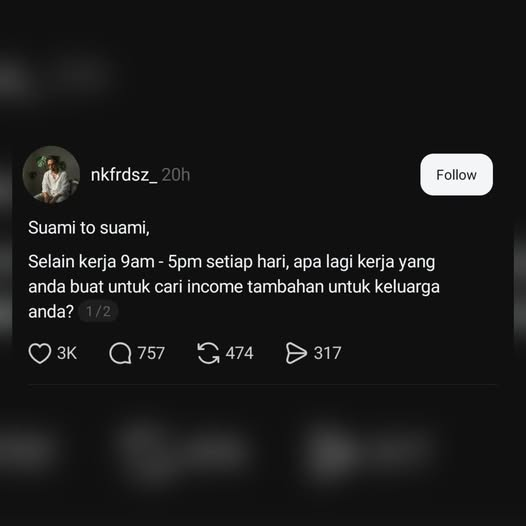Image resolution: width=526 pixels, height=526 pixels.
Task: Select the text "setiap hari" in the post
Action: coord(248,262)
